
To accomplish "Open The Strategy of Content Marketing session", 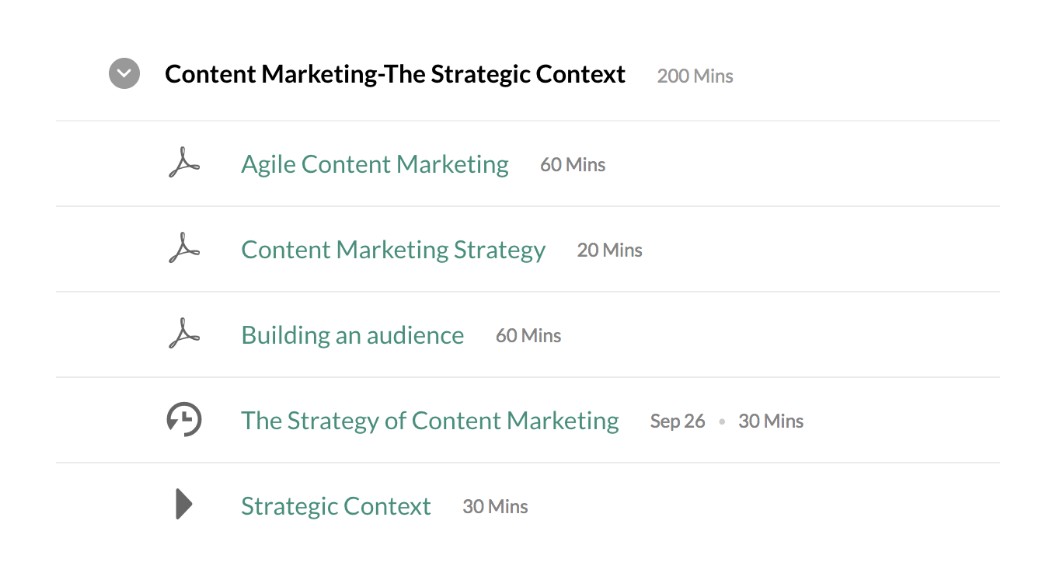I will tap(430, 420).
